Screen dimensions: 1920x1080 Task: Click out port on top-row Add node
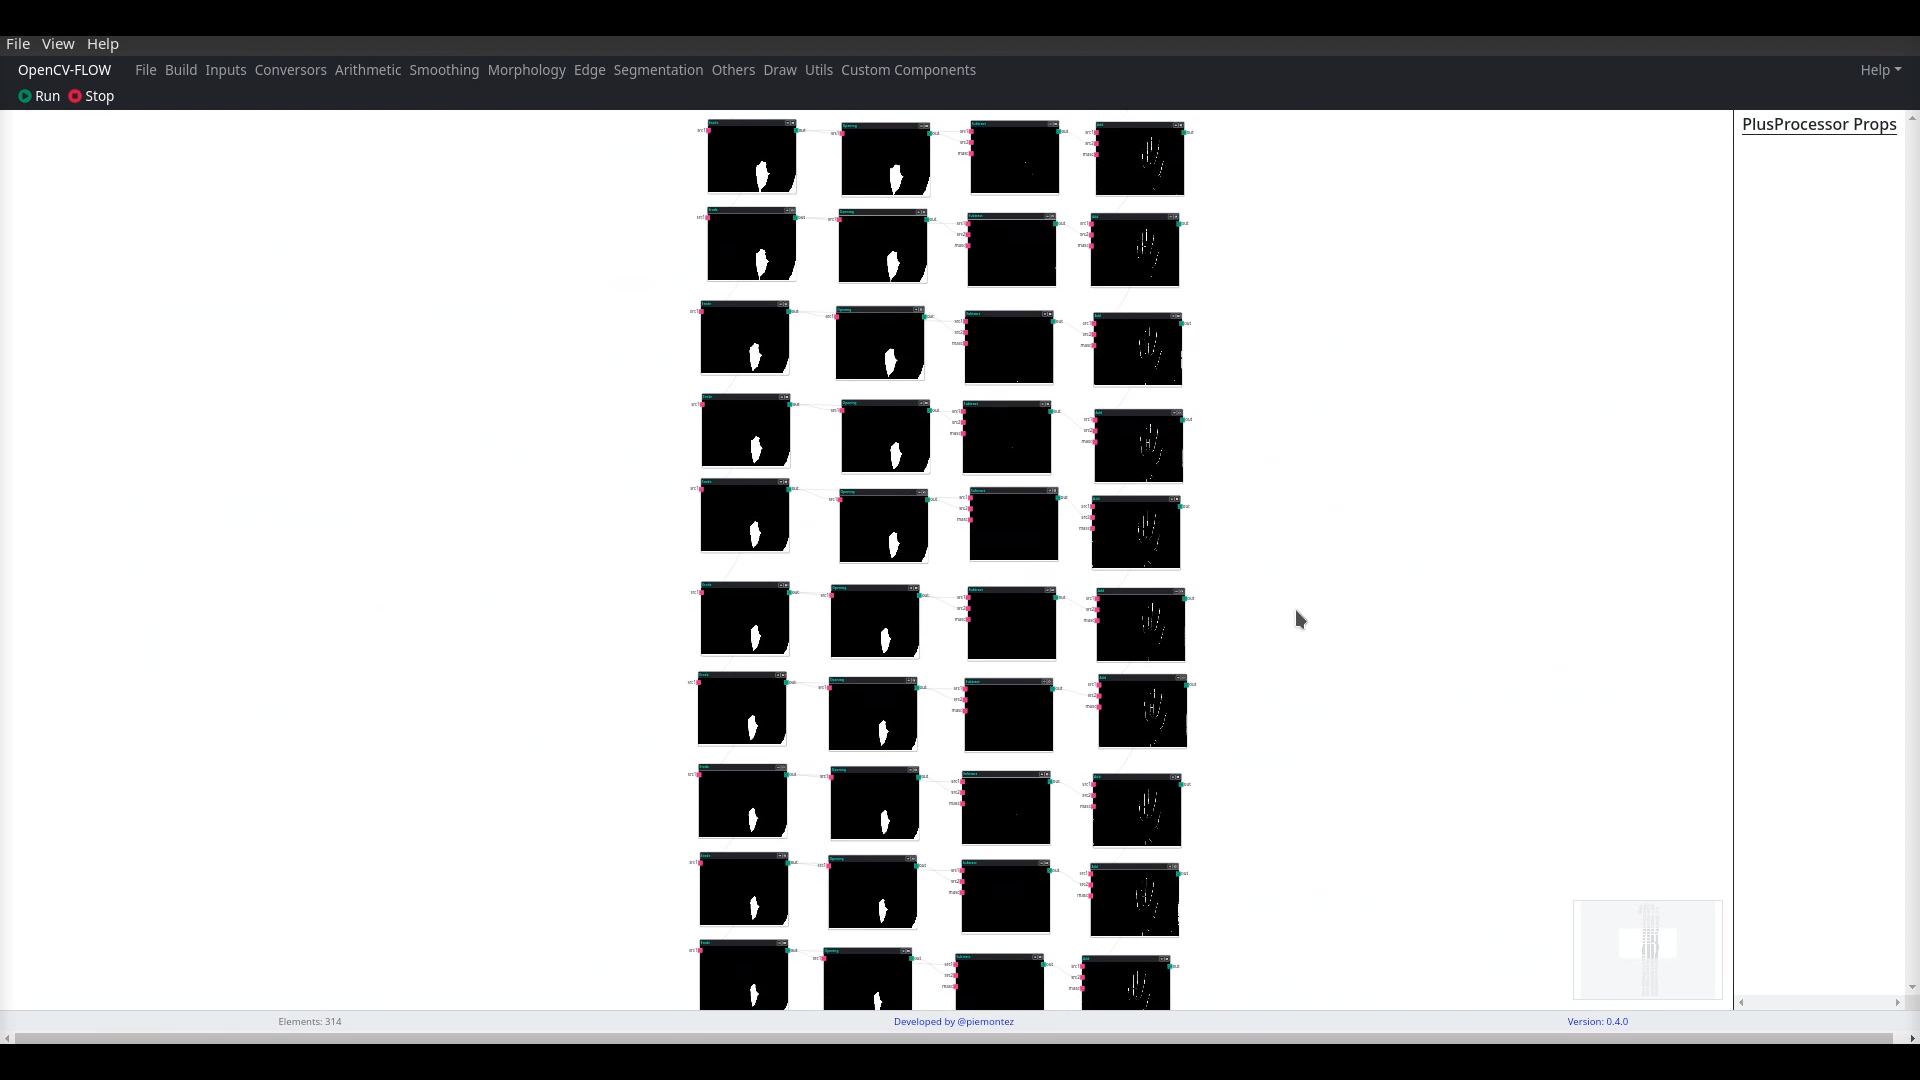coord(1184,132)
